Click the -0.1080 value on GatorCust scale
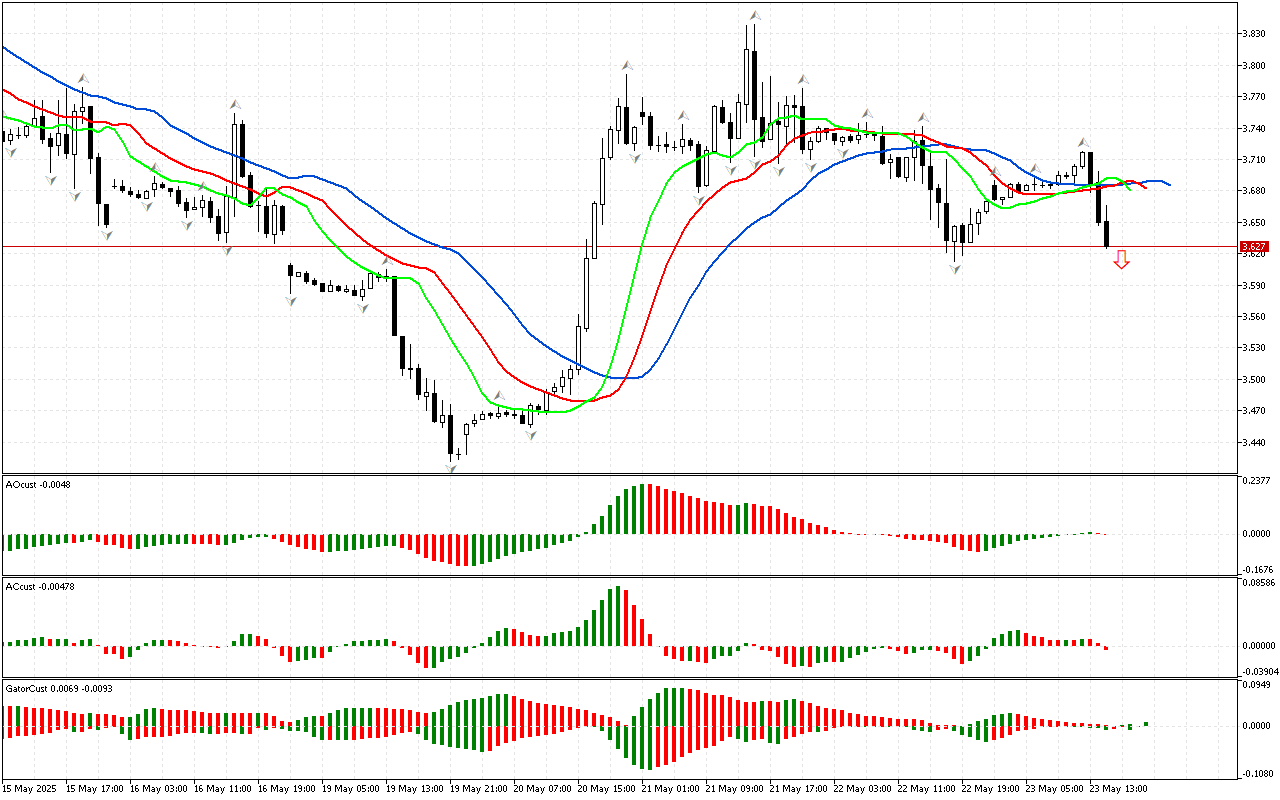The image size is (1280, 800). 1255,773
